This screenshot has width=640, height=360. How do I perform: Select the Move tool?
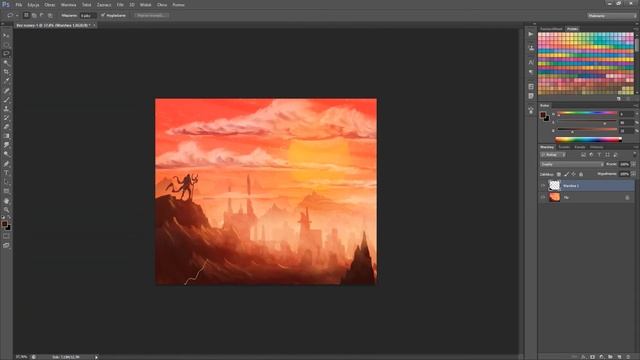pyautogui.click(x=6, y=36)
